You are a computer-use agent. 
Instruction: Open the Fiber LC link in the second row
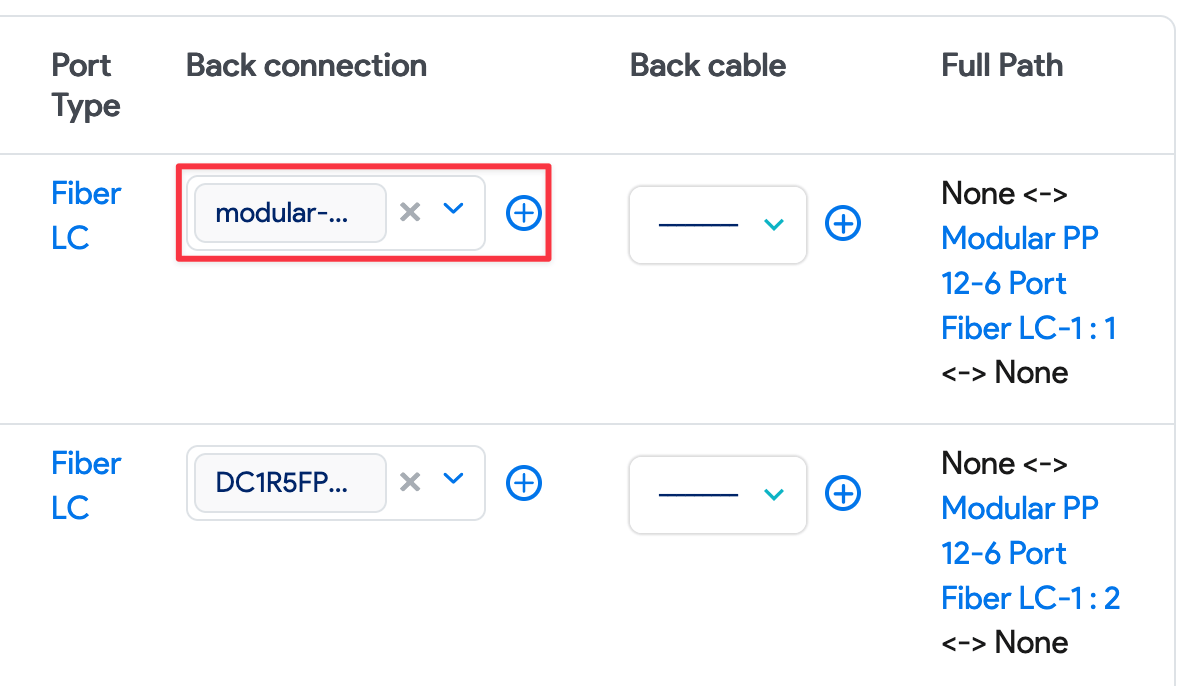(x=86, y=485)
